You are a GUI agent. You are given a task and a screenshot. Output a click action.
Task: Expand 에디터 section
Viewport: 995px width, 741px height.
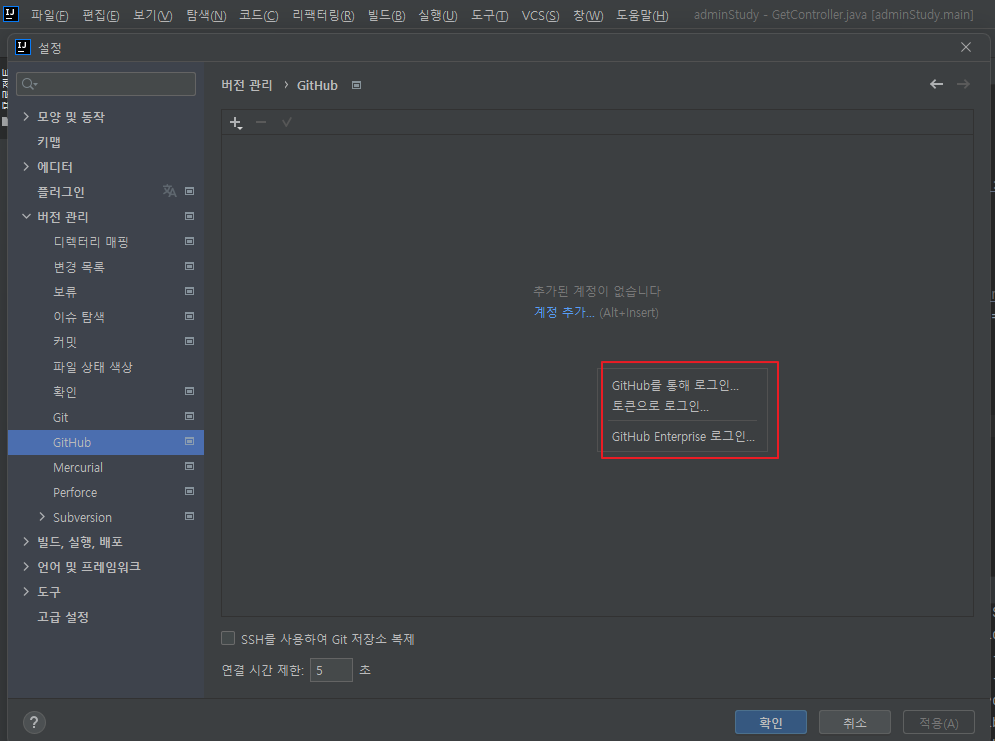click(x=26, y=166)
